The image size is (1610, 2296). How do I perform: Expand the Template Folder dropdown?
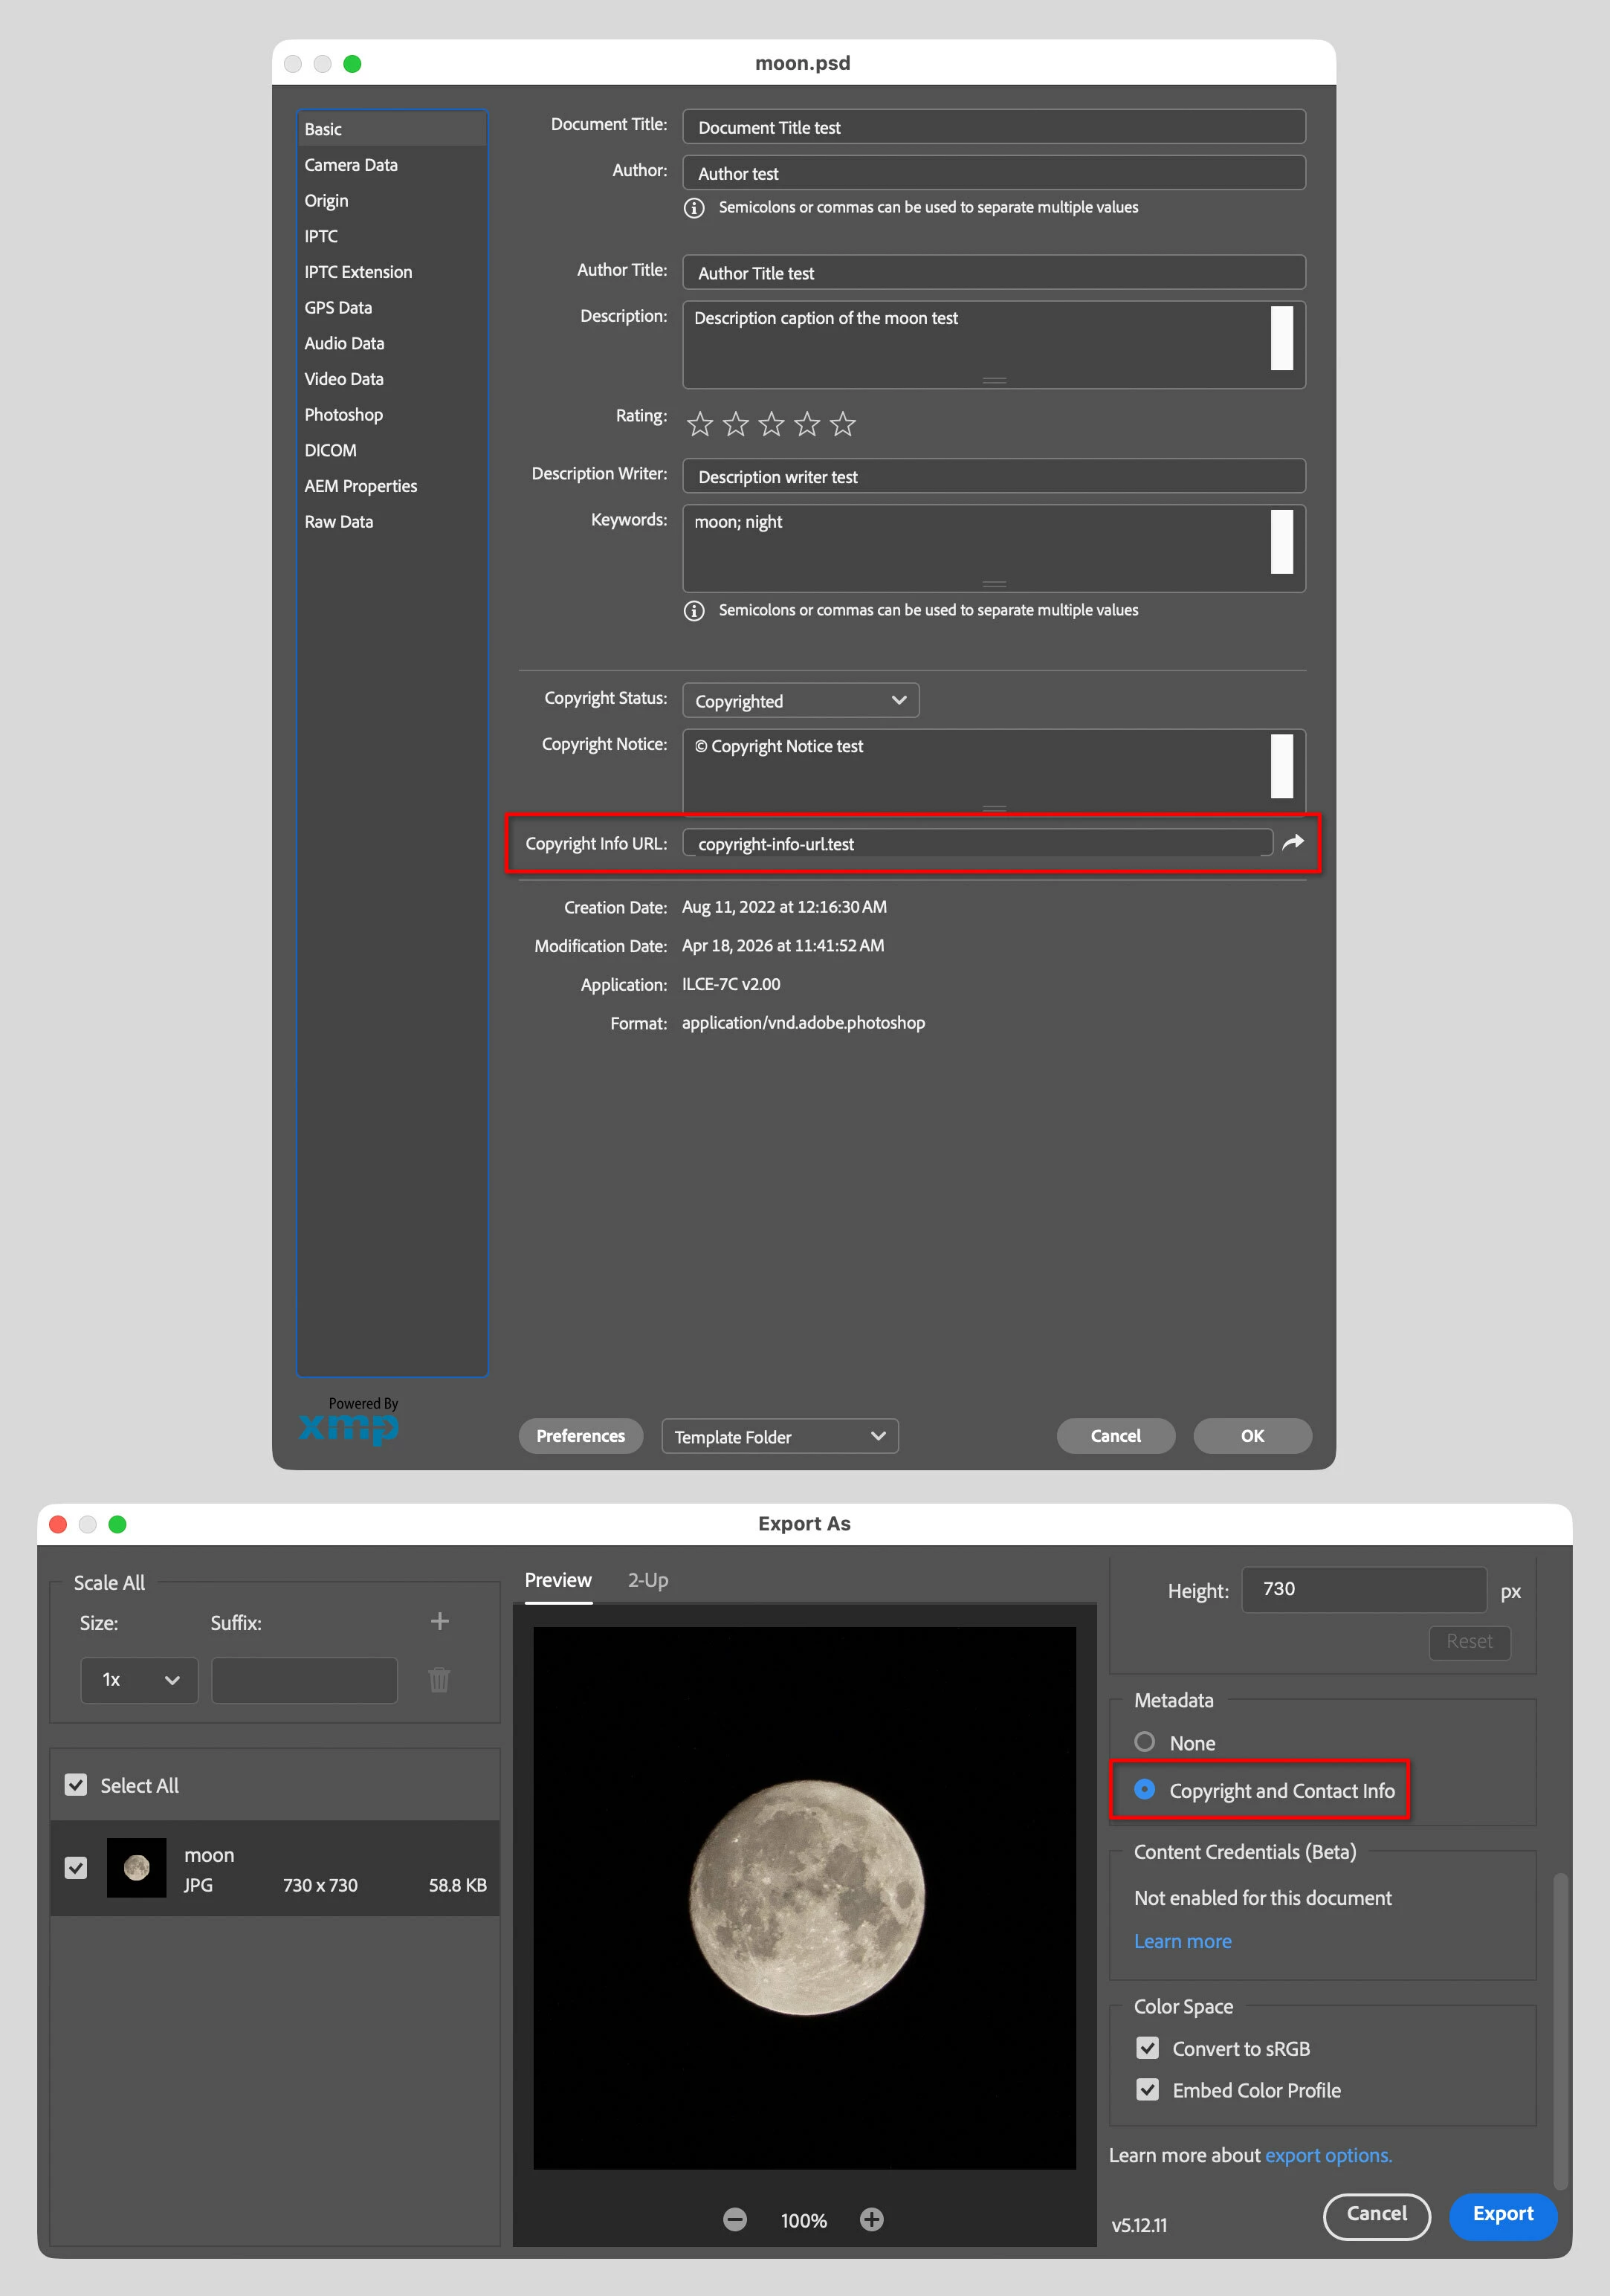click(780, 1436)
